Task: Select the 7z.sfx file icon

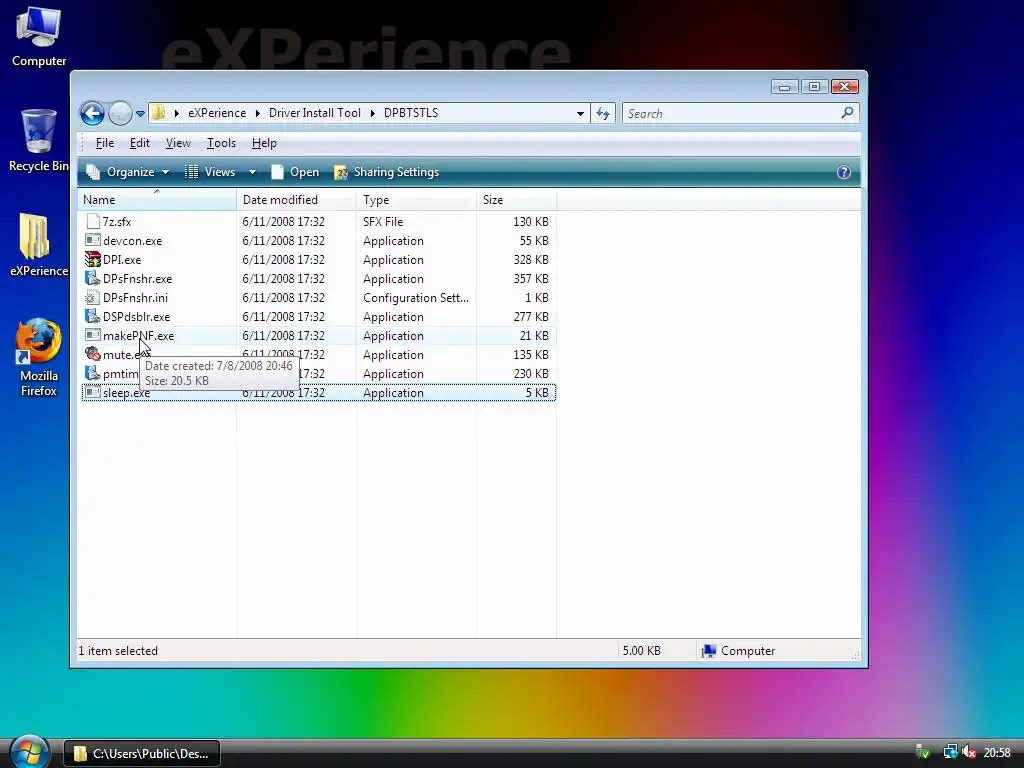Action: (x=93, y=221)
